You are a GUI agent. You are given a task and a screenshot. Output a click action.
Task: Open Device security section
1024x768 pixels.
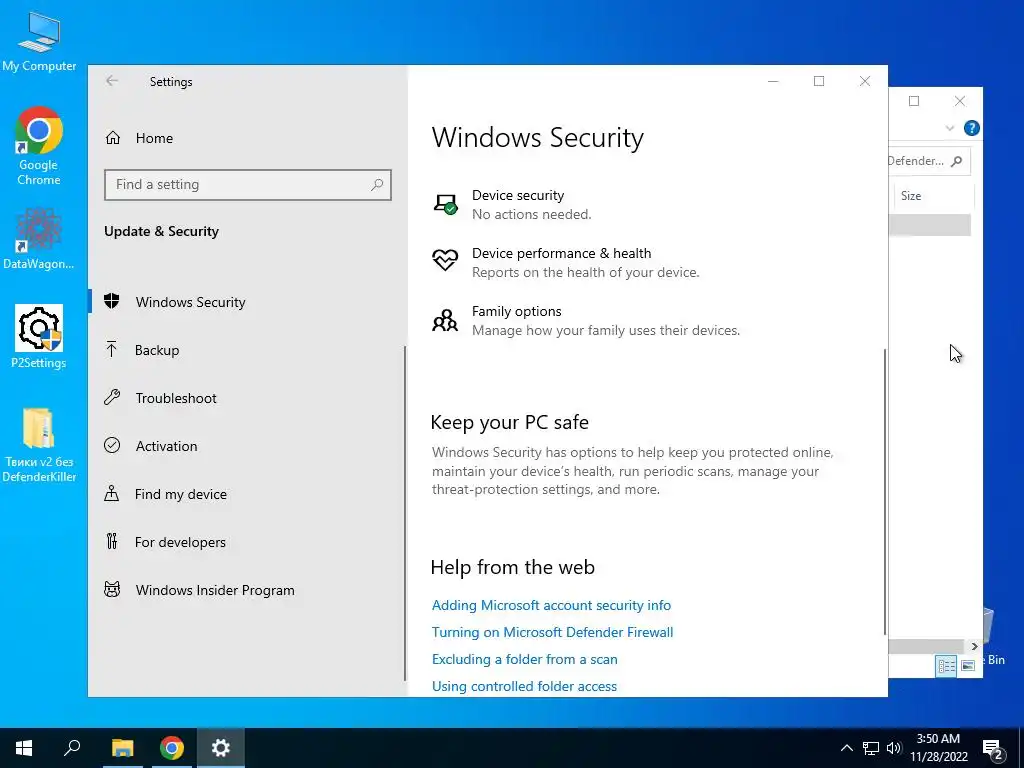click(x=513, y=204)
